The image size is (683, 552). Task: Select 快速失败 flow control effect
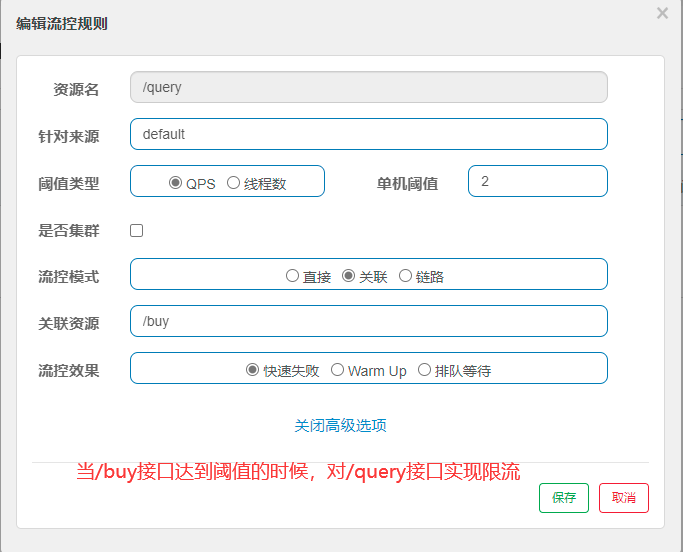(x=252, y=370)
